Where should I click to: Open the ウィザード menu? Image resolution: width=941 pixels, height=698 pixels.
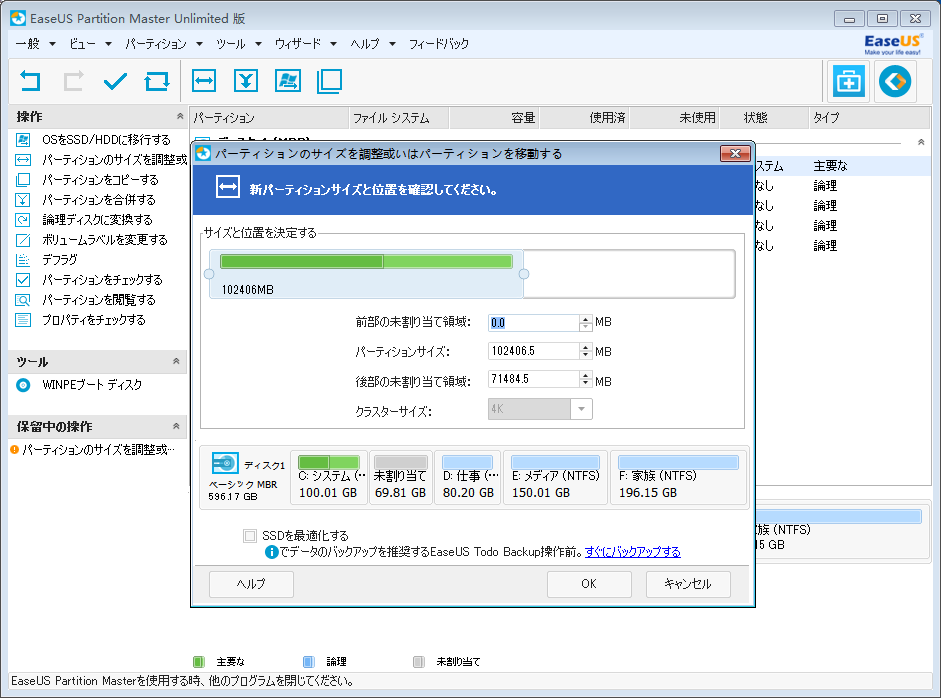(x=305, y=44)
